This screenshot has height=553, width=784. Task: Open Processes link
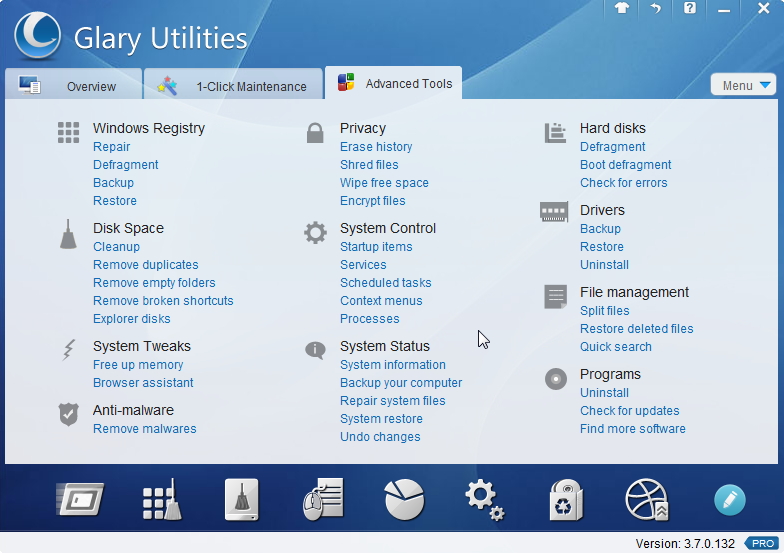[x=370, y=319]
